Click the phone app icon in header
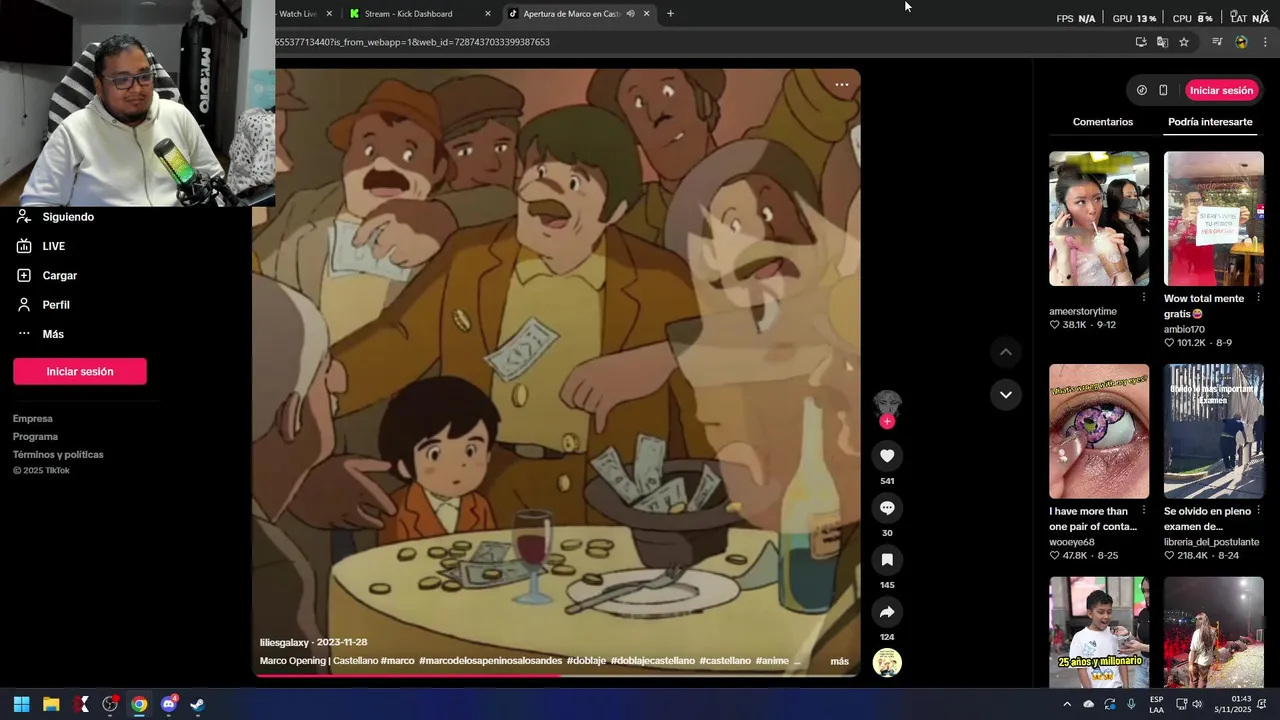This screenshot has height=720, width=1280. pyautogui.click(x=1163, y=90)
